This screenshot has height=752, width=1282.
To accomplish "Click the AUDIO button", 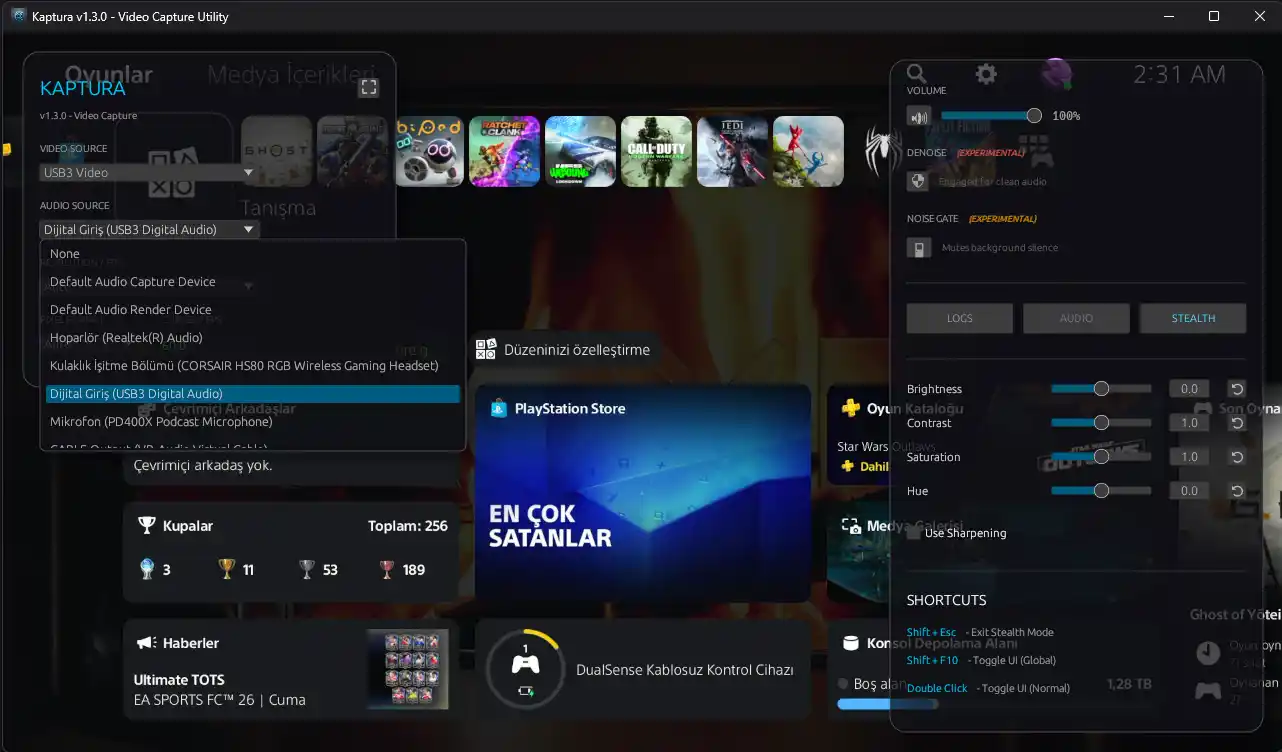I will (x=1076, y=318).
